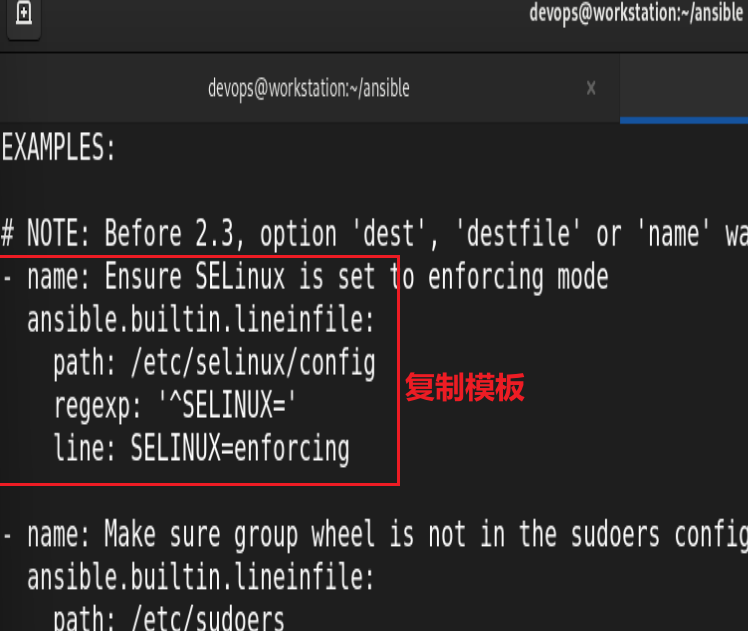The width and height of the screenshot is (748, 631).
Task: Click the first ansible.builtin.lineinfile: line
Action: (x=200, y=320)
